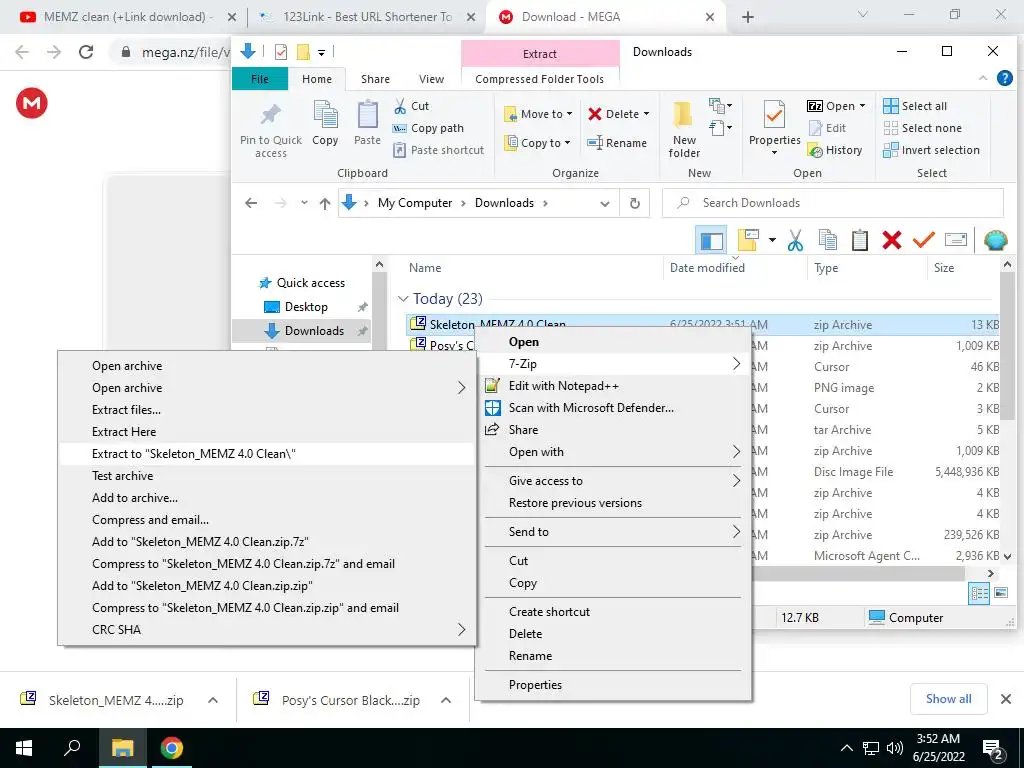Collapse the Today (23) group

(403, 299)
